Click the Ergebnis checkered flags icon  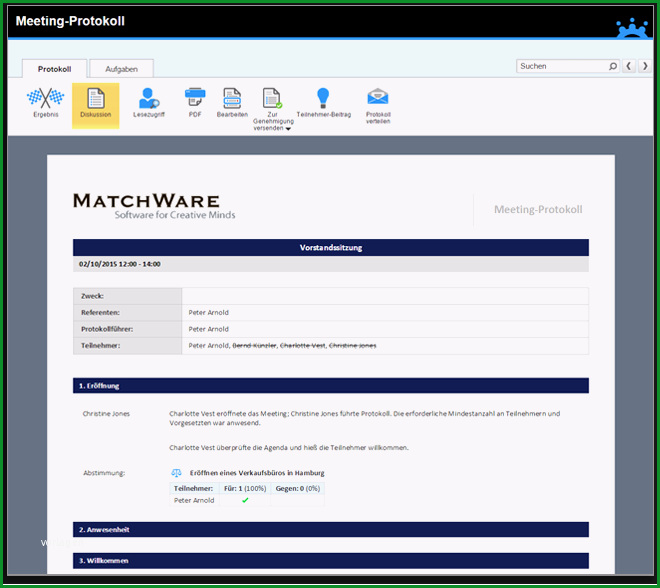pyautogui.click(x=45, y=98)
